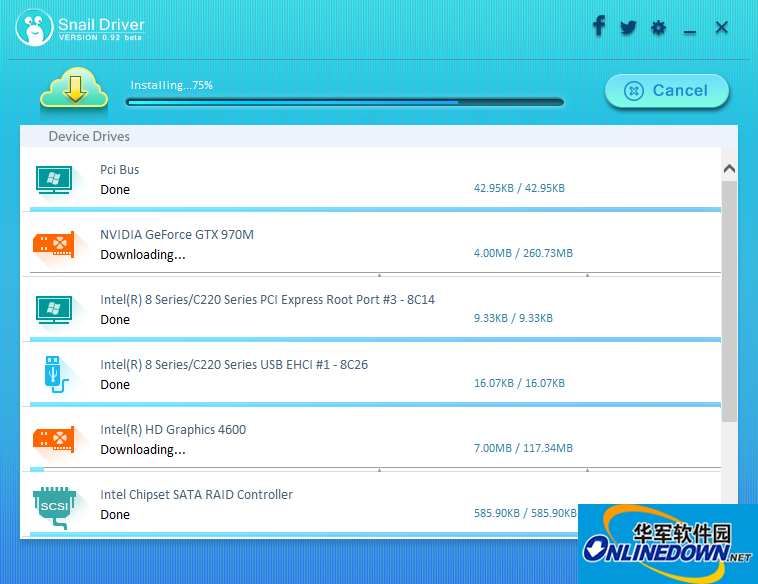
Task: Click the NVIDIA GeForce graphics card icon
Action: coord(54,245)
